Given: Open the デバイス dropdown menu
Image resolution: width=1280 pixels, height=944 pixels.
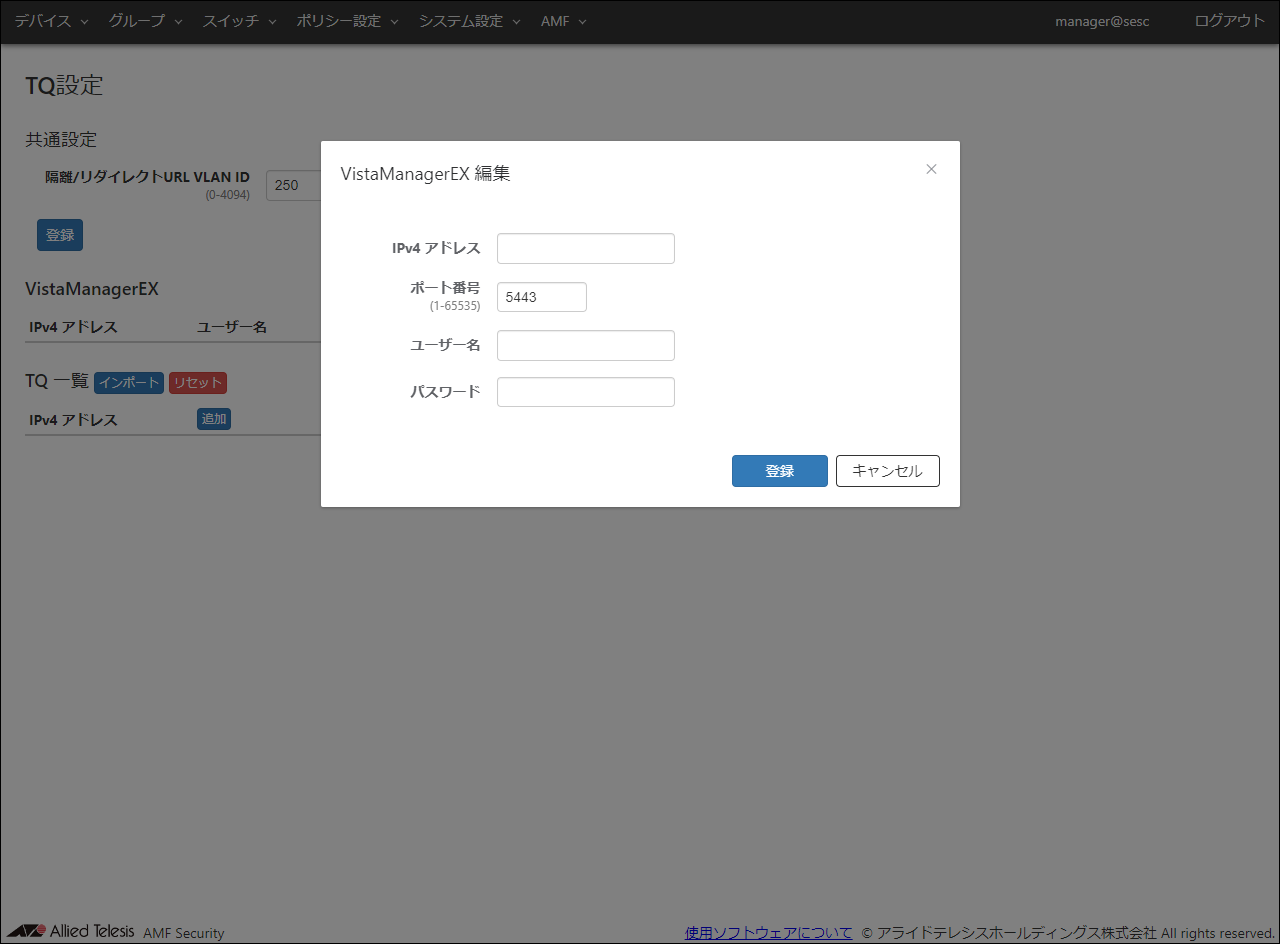Looking at the screenshot, I should point(51,21).
